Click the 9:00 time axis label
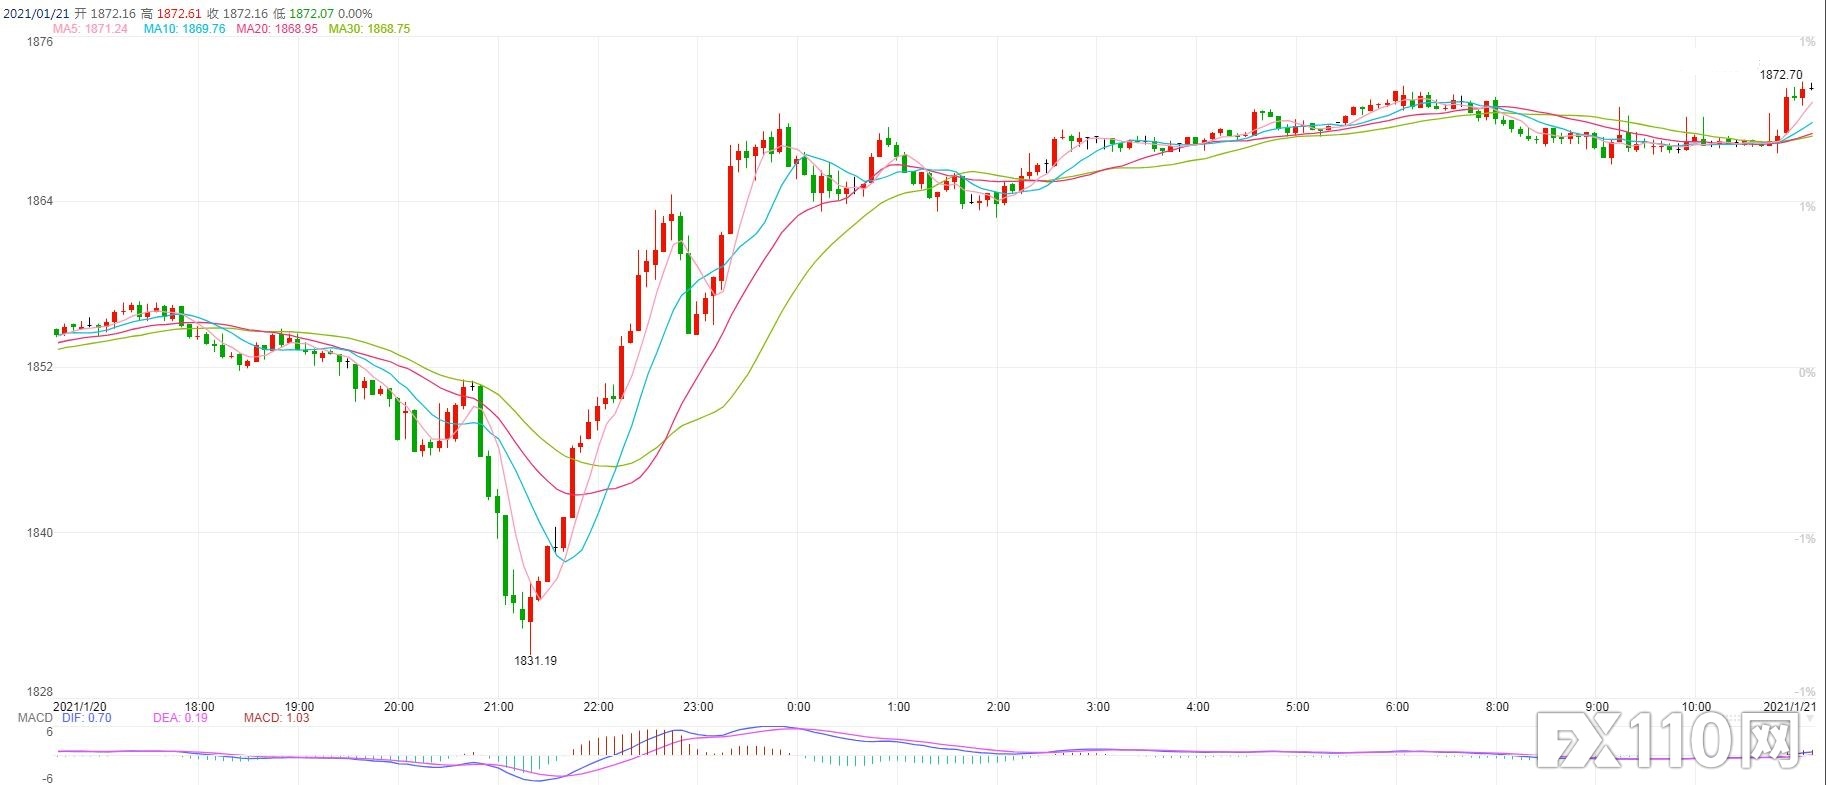 [1598, 707]
